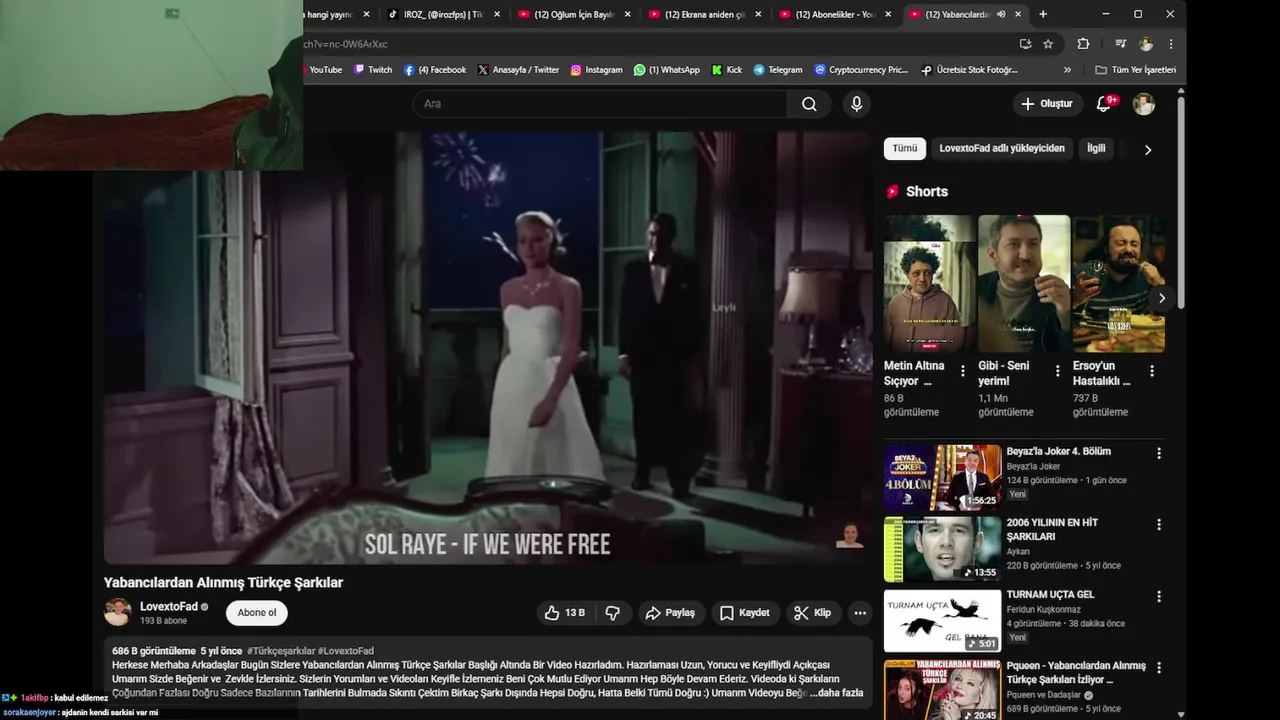This screenshot has height=720, width=1280.
Task: Open Kick bookmark
Action: 727,70
